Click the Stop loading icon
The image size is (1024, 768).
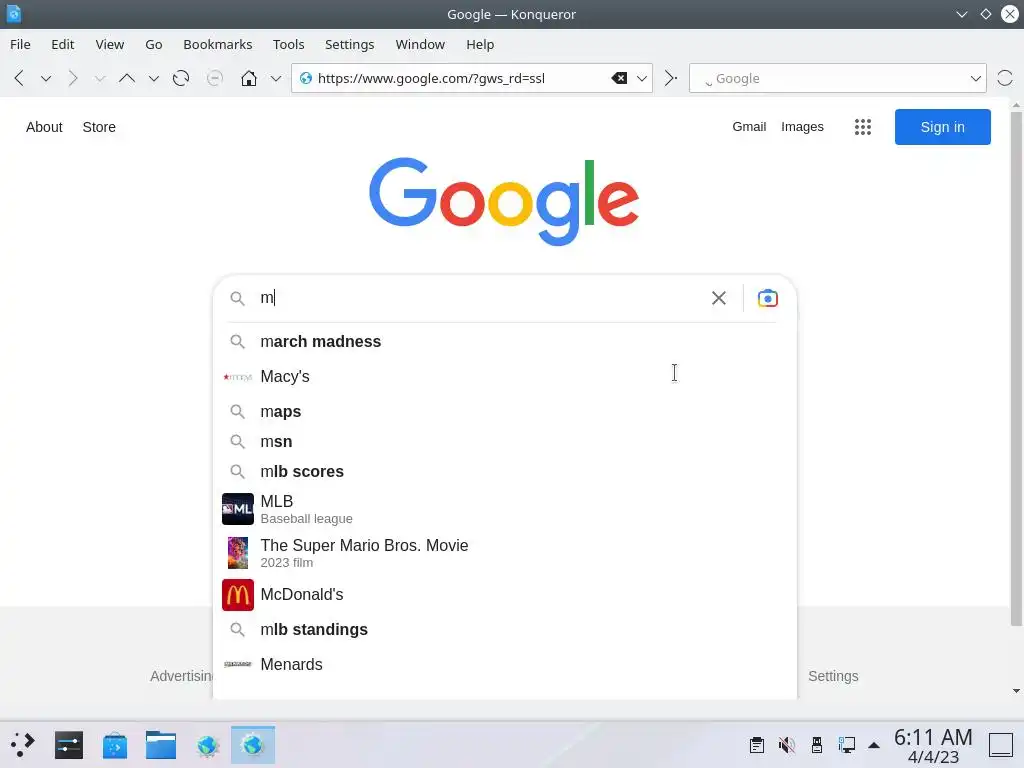[214, 78]
